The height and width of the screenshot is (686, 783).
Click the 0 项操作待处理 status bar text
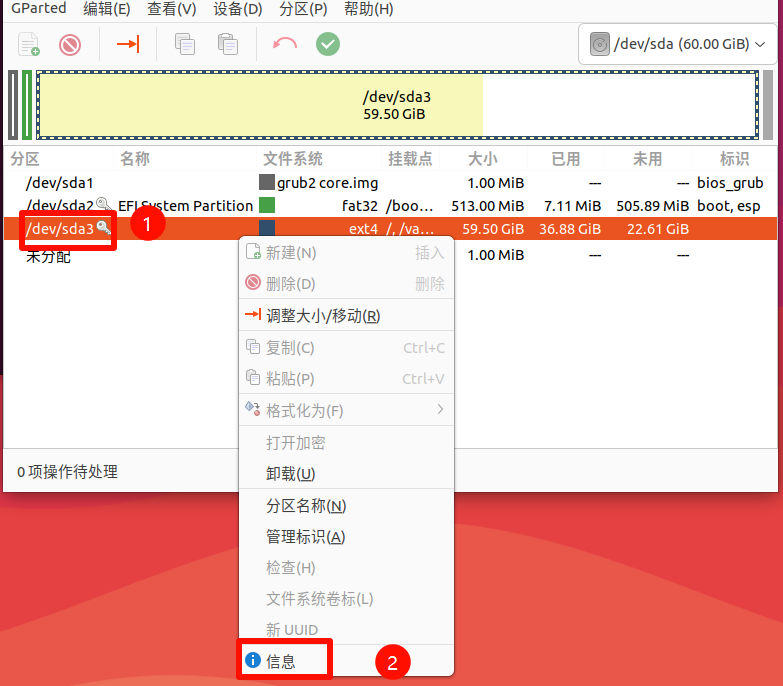(67, 472)
